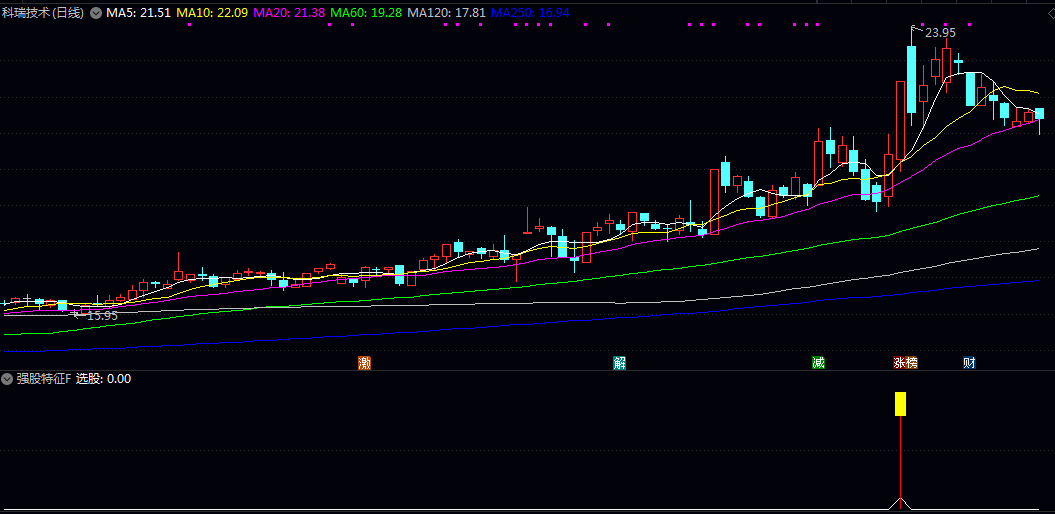Click the orange 激 event marker
1055x514 pixels.
364,363
